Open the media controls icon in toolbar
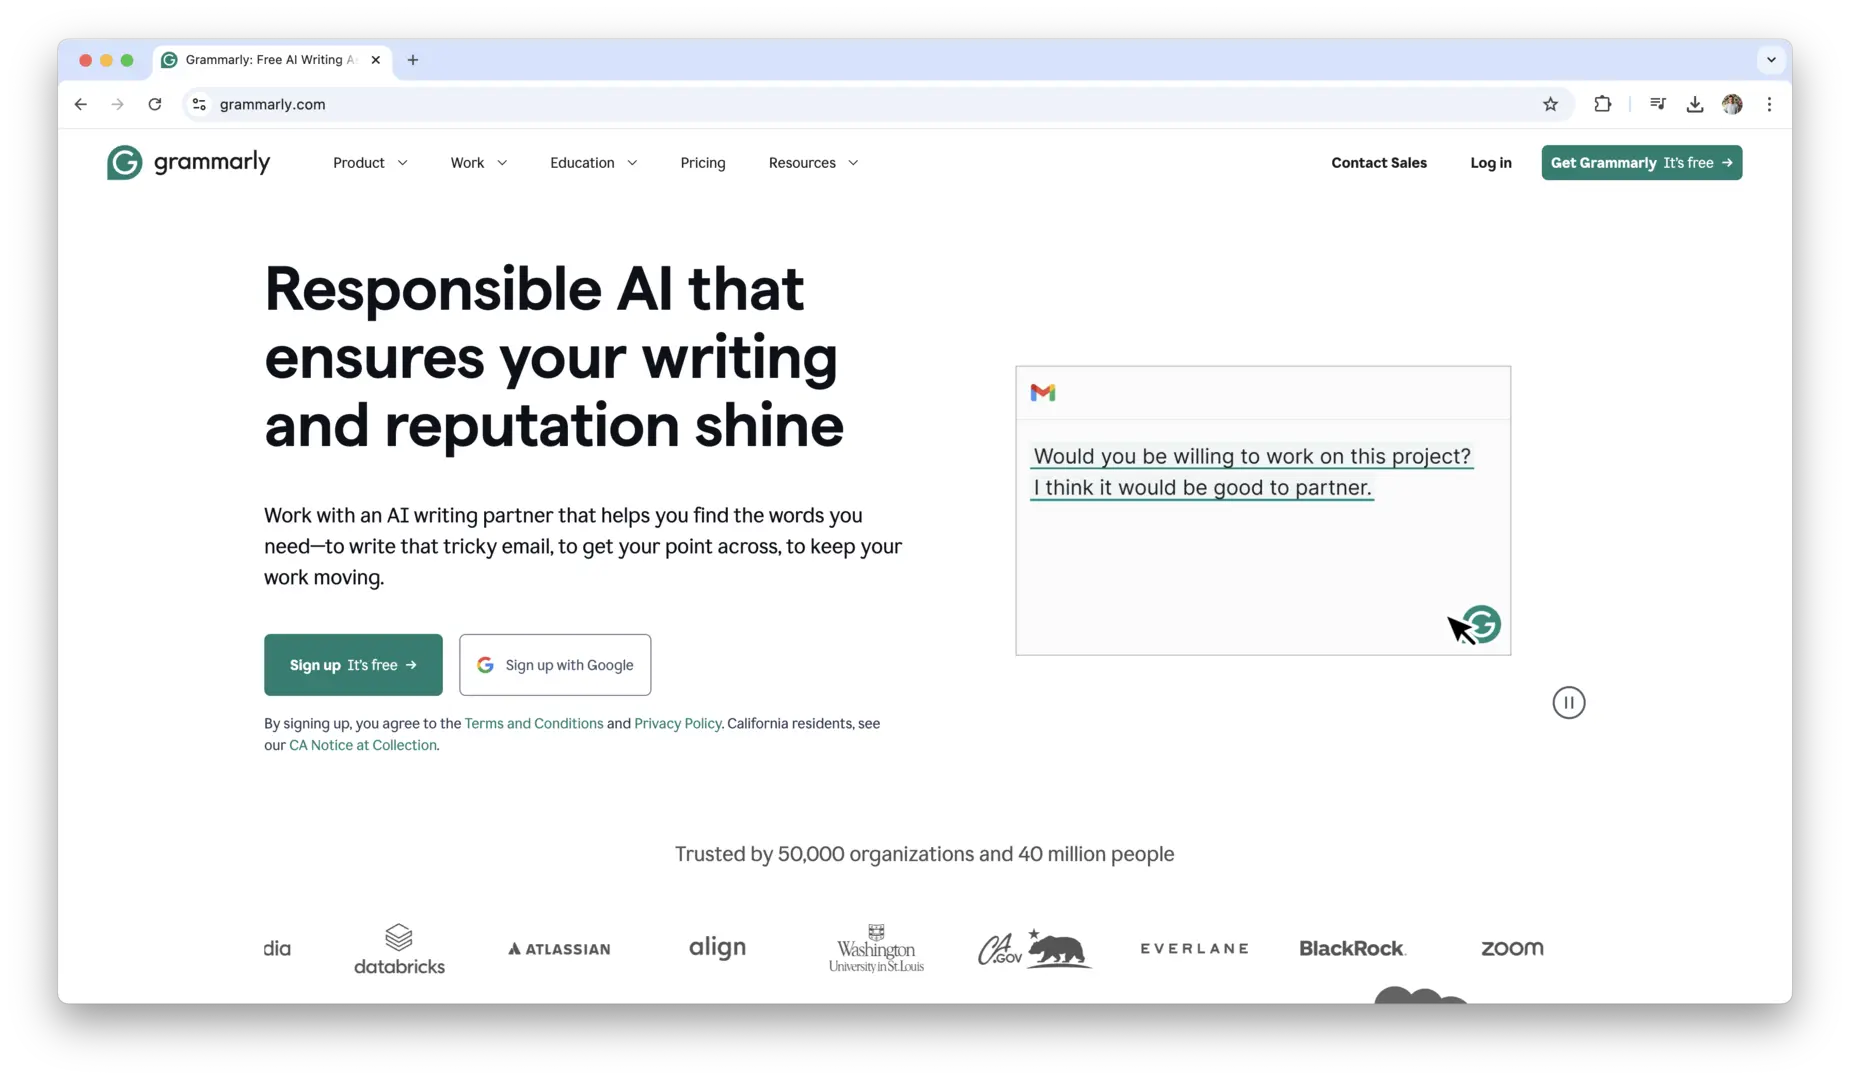The image size is (1850, 1080). (x=1657, y=104)
